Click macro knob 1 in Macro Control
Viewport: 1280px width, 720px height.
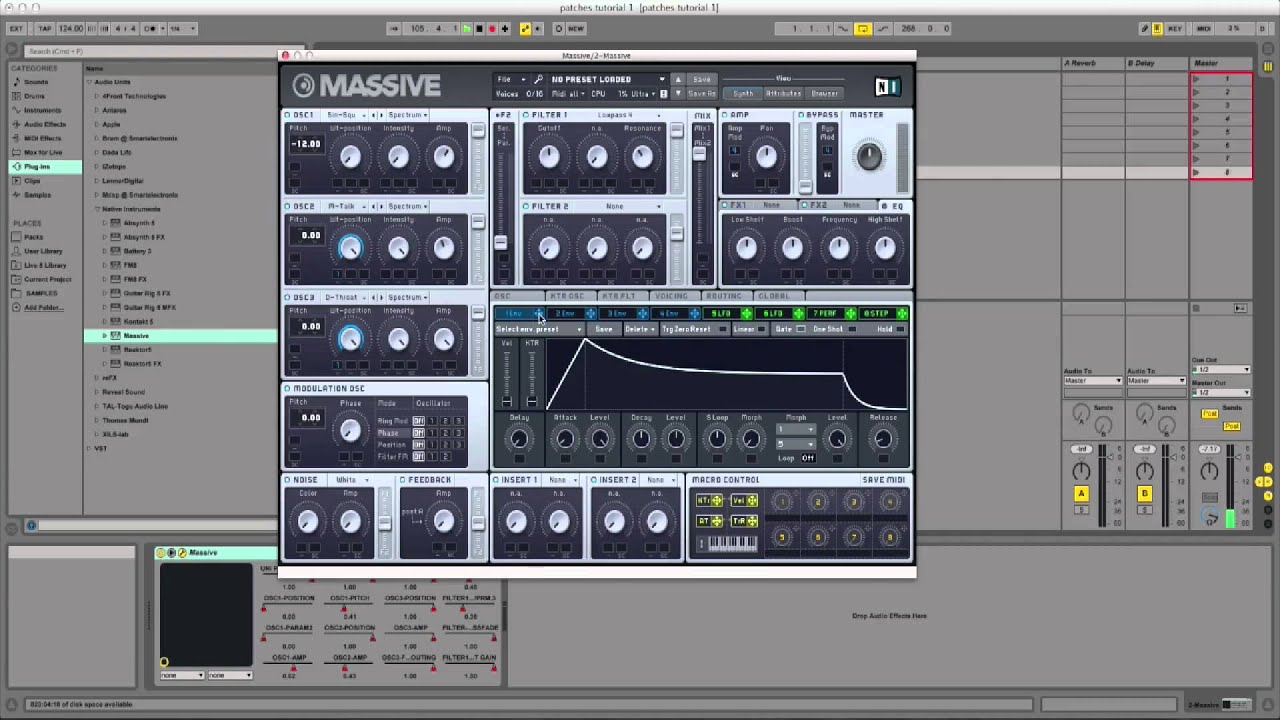[782, 503]
